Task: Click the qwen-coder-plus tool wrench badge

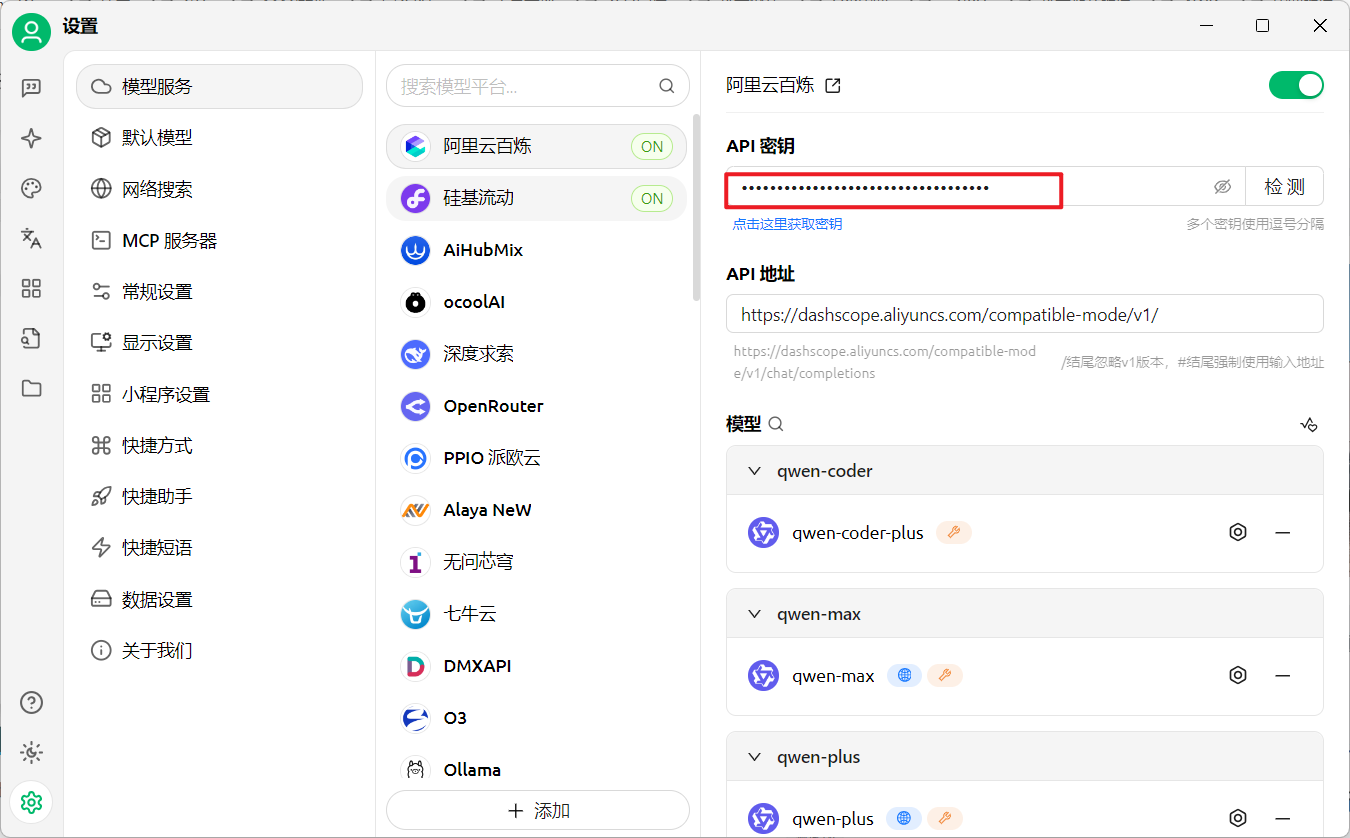Action: click(x=954, y=533)
